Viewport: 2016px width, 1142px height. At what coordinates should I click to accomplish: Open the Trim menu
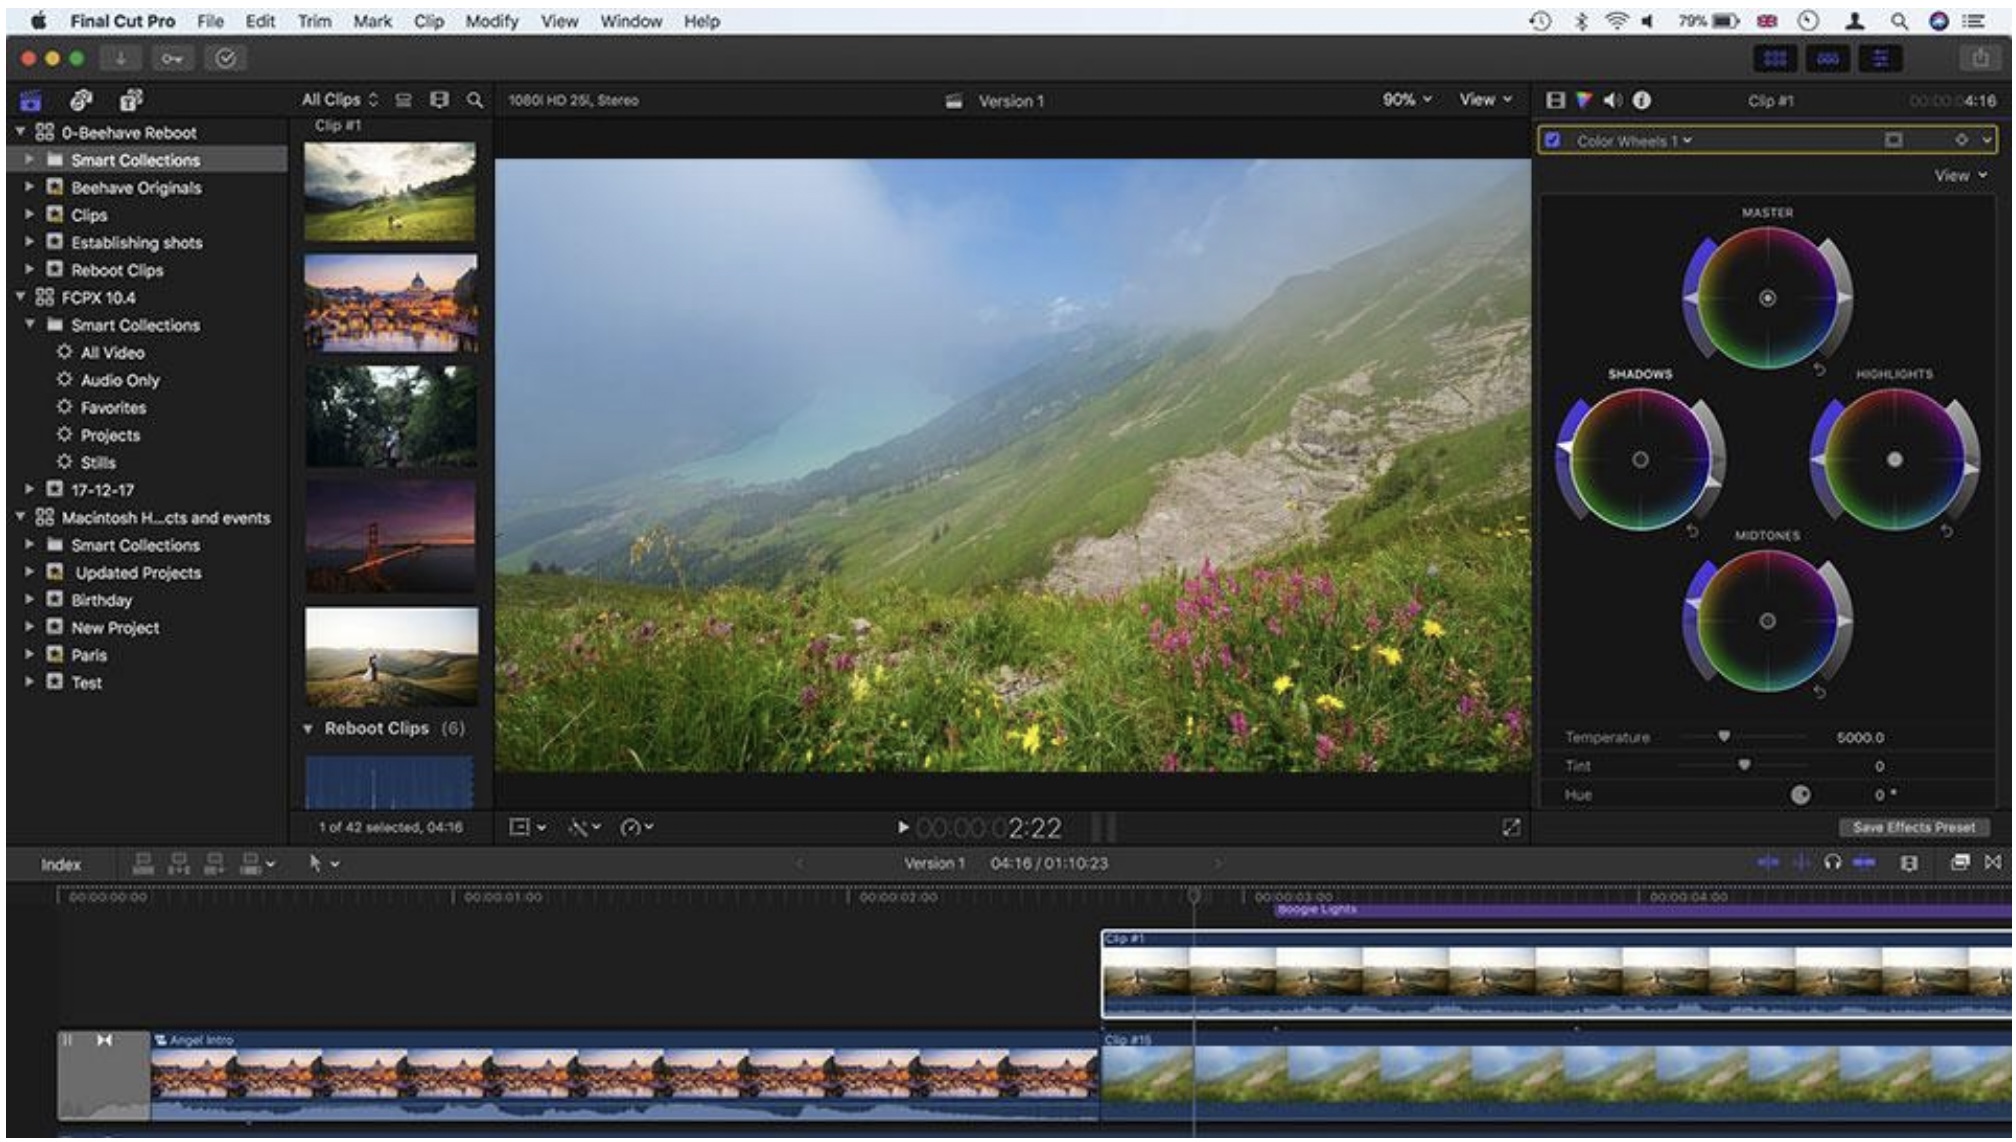coord(314,21)
